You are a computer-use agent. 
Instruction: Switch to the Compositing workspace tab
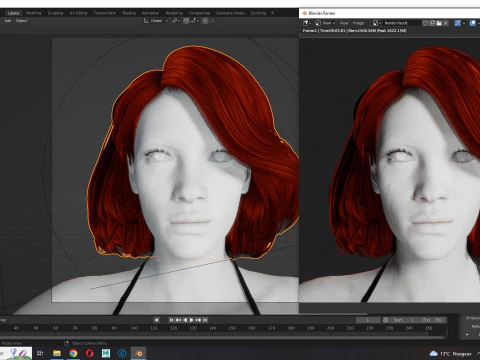tap(199, 13)
